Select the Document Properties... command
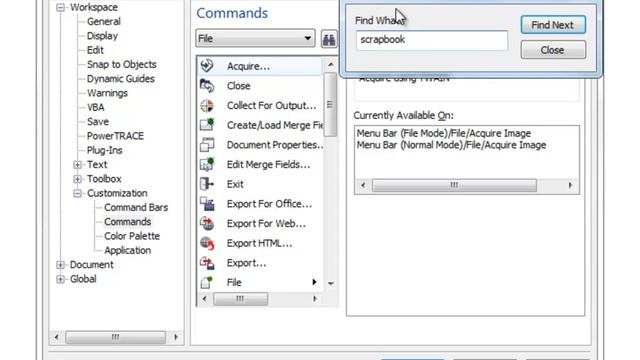The image size is (640, 360). pyautogui.click(x=260, y=145)
